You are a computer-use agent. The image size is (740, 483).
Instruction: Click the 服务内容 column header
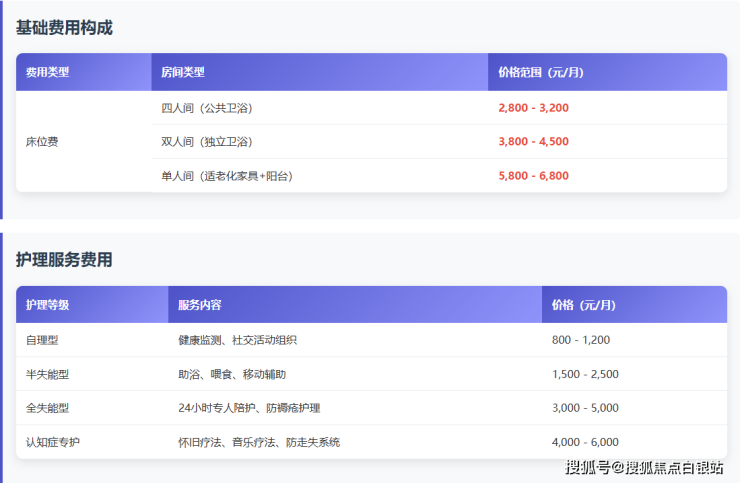pyautogui.click(x=200, y=305)
